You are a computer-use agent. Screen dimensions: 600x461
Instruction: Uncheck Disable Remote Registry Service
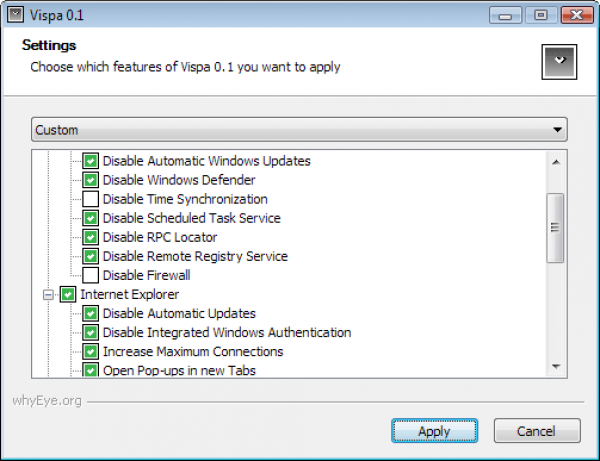[x=90, y=256]
